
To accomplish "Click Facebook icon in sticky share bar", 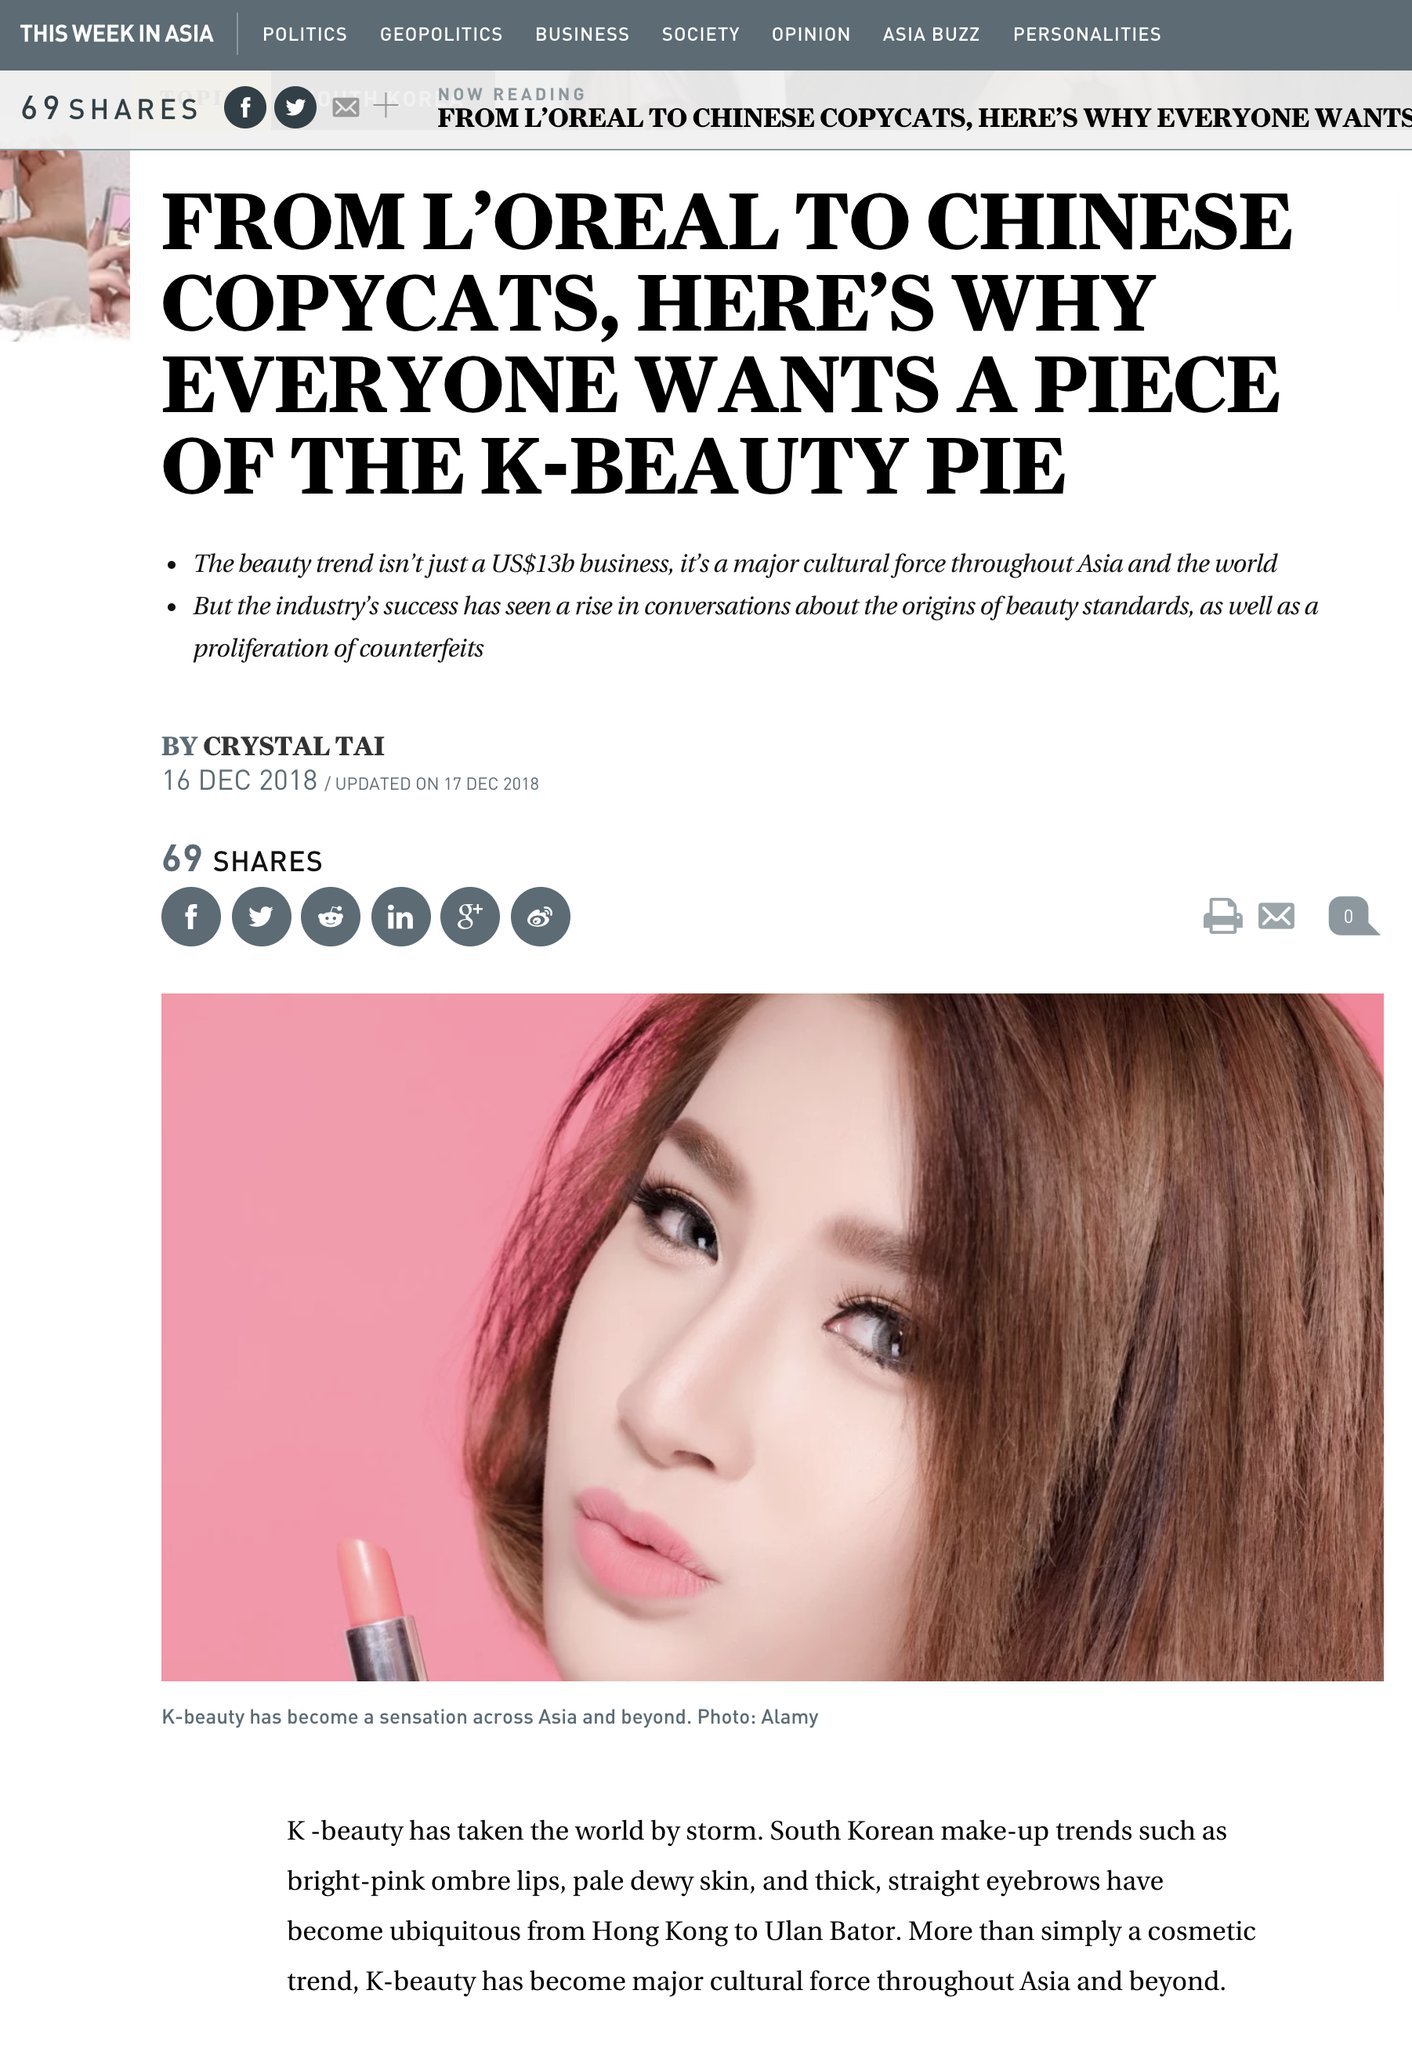I will [x=245, y=107].
